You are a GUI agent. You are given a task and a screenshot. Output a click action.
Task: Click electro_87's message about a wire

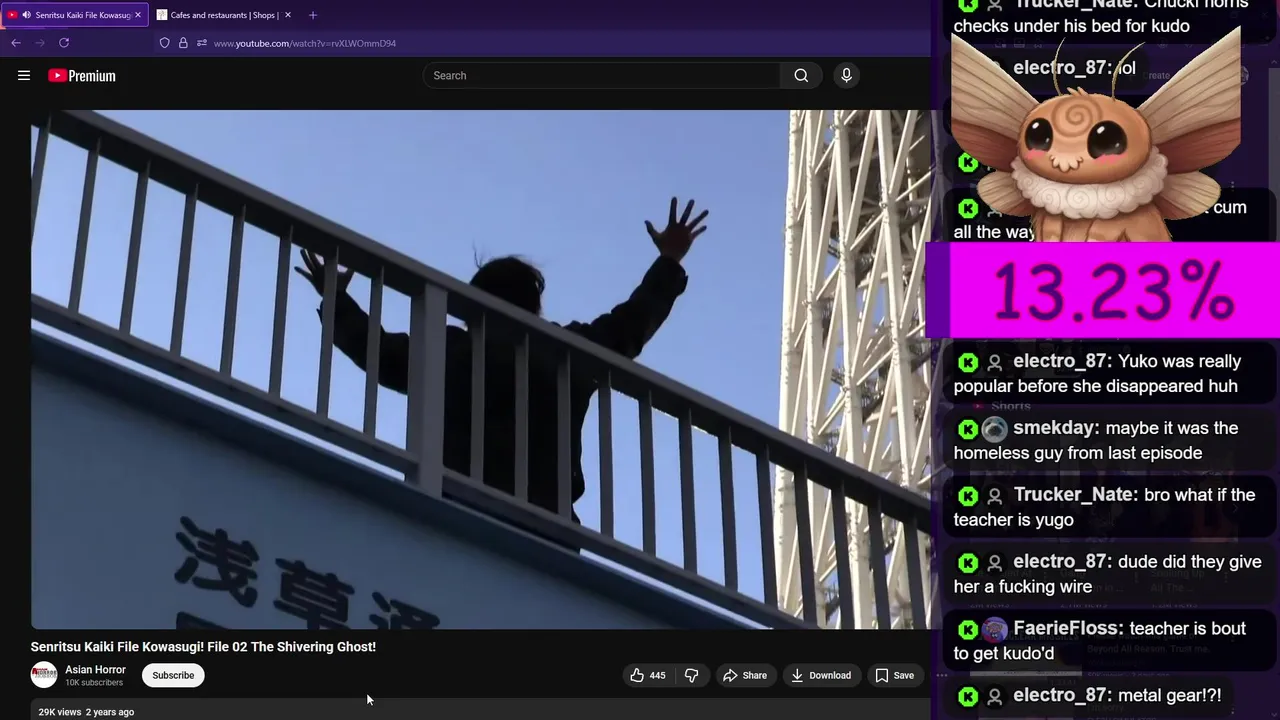tap(1108, 574)
